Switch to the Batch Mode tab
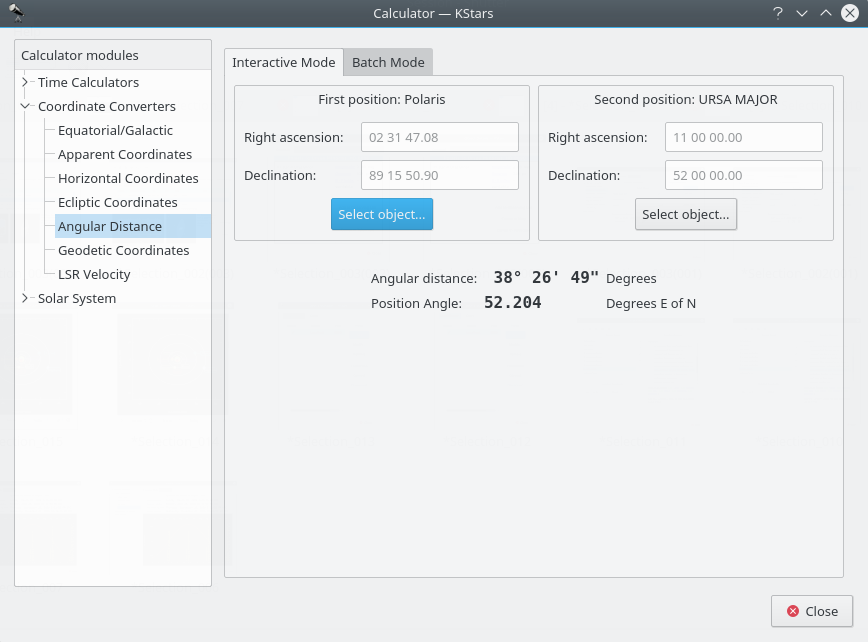Image resolution: width=868 pixels, height=642 pixels. coord(388,62)
